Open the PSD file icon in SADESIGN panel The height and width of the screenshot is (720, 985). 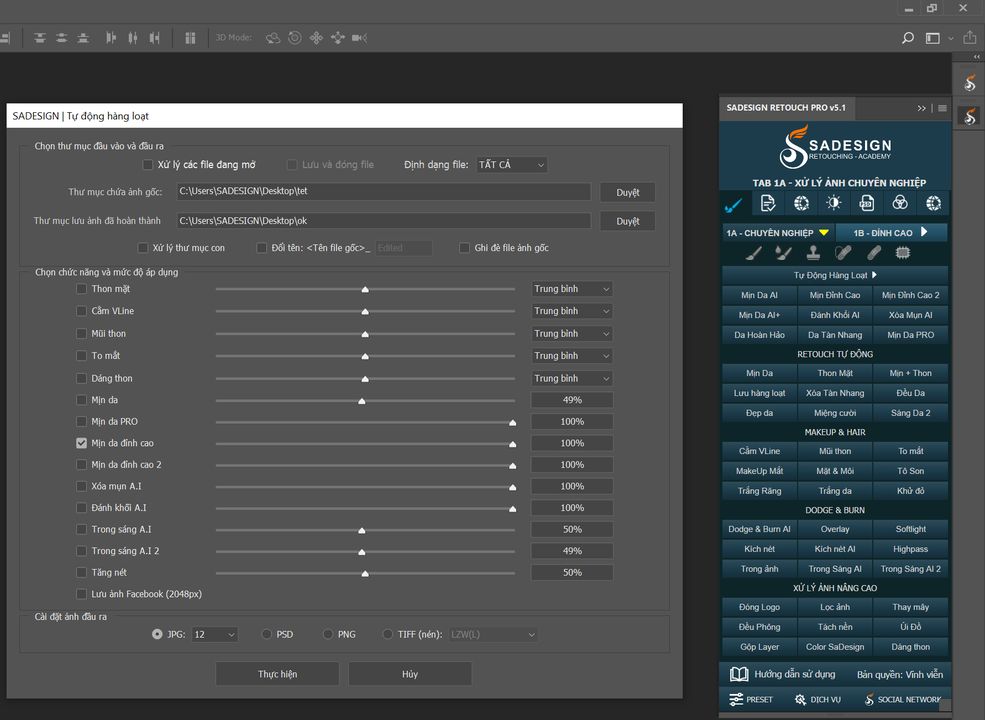pyautogui.click(x=868, y=203)
